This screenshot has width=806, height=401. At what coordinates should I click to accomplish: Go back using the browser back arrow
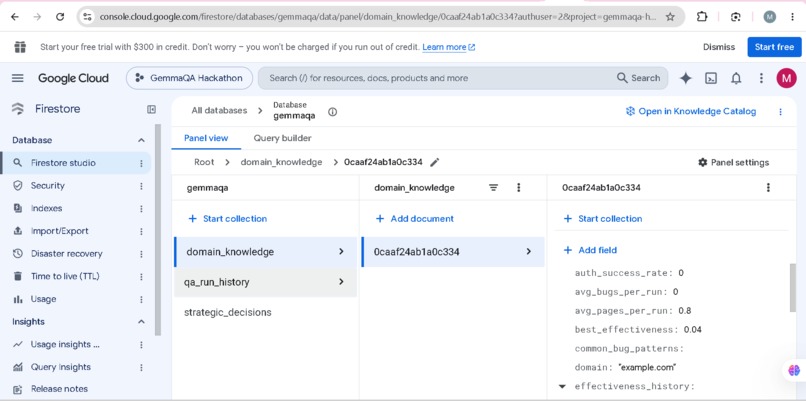15,17
